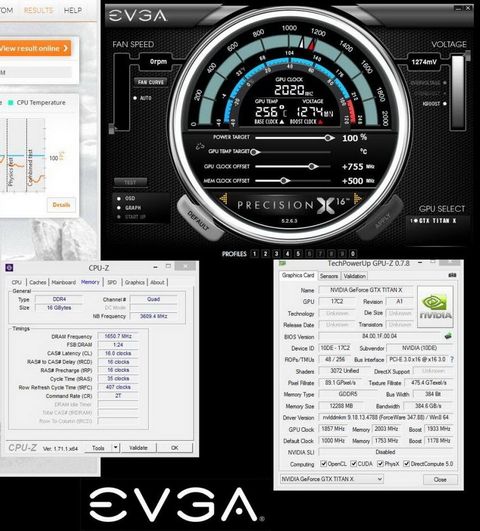
Task: Click the Close button in GPU-Z
Action: pyautogui.click(x=440, y=480)
